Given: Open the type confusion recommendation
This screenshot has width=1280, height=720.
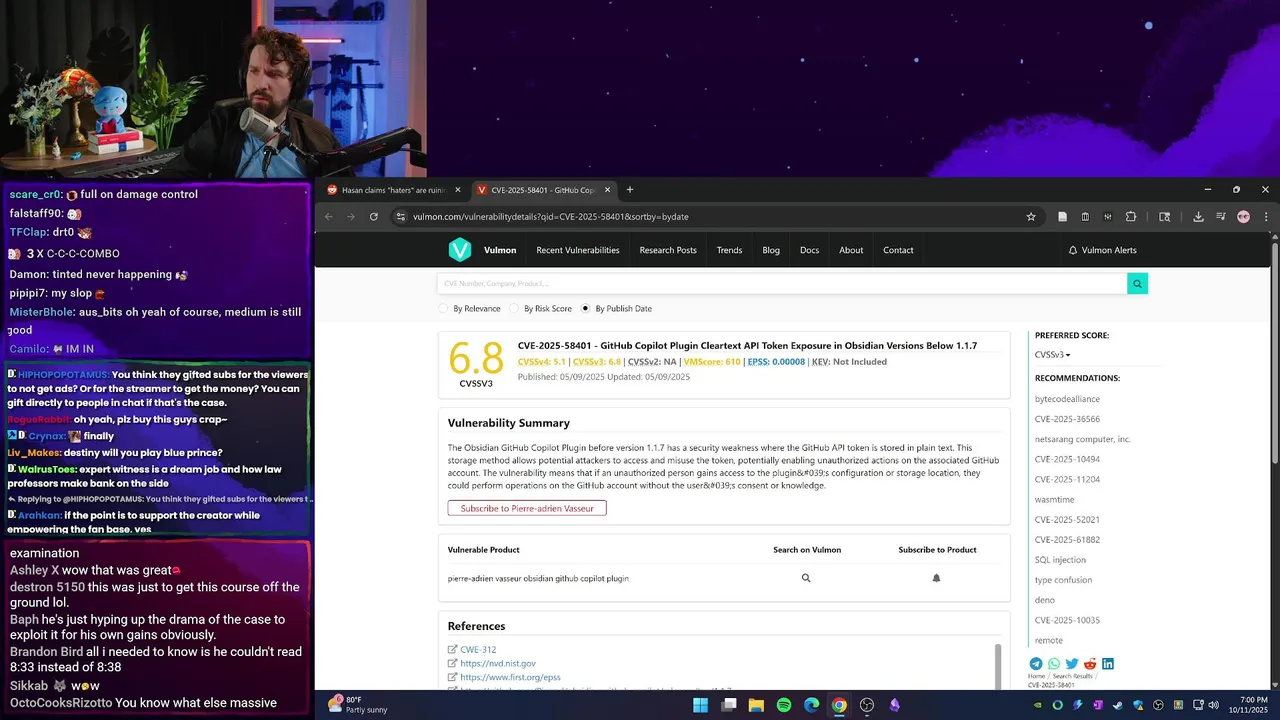Looking at the screenshot, I should coord(1063,580).
